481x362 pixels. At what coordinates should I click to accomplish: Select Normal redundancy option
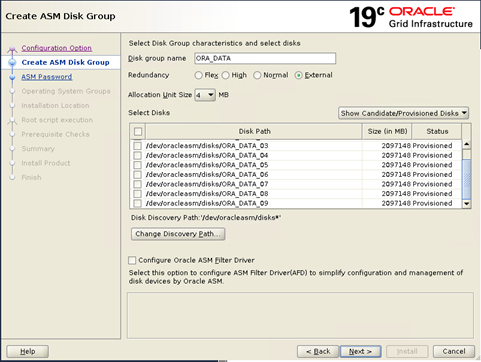click(x=257, y=75)
